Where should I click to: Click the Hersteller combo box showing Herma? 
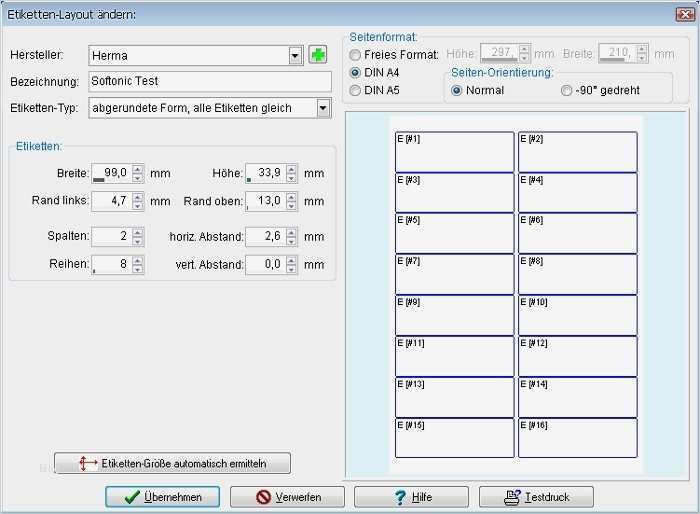pyautogui.click(x=196, y=56)
